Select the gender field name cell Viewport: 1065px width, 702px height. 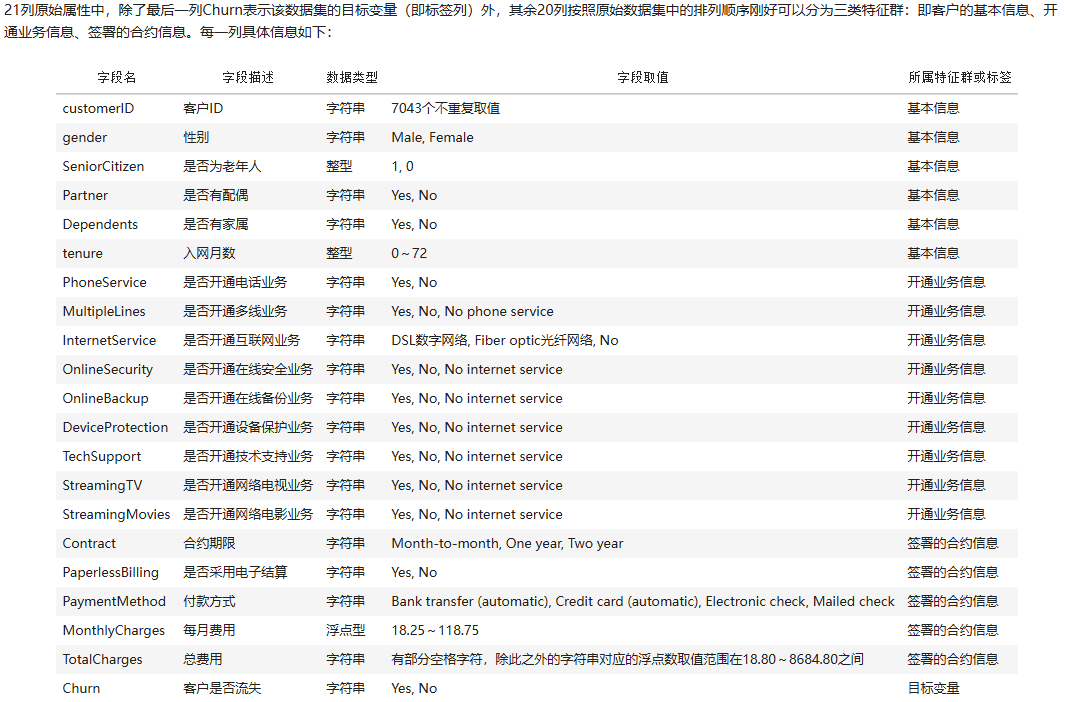click(x=85, y=138)
